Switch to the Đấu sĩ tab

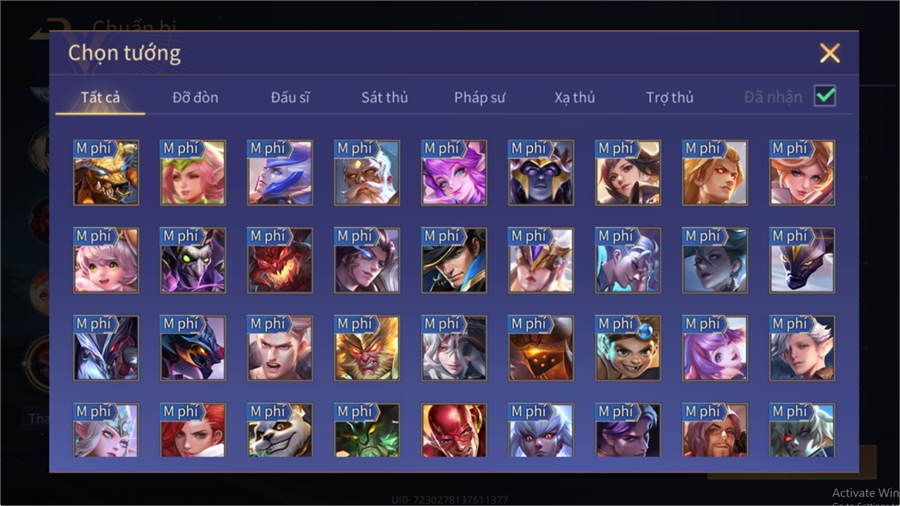click(290, 98)
